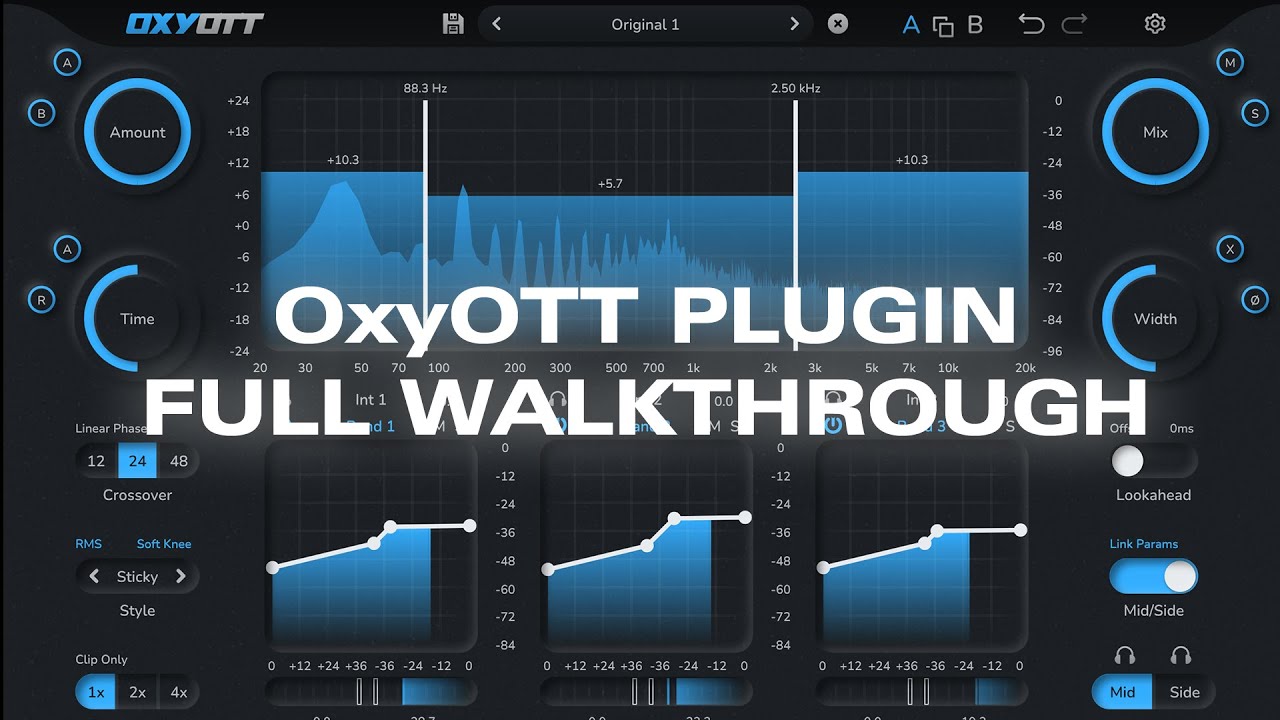Open the settings gear

point(1155,24)
